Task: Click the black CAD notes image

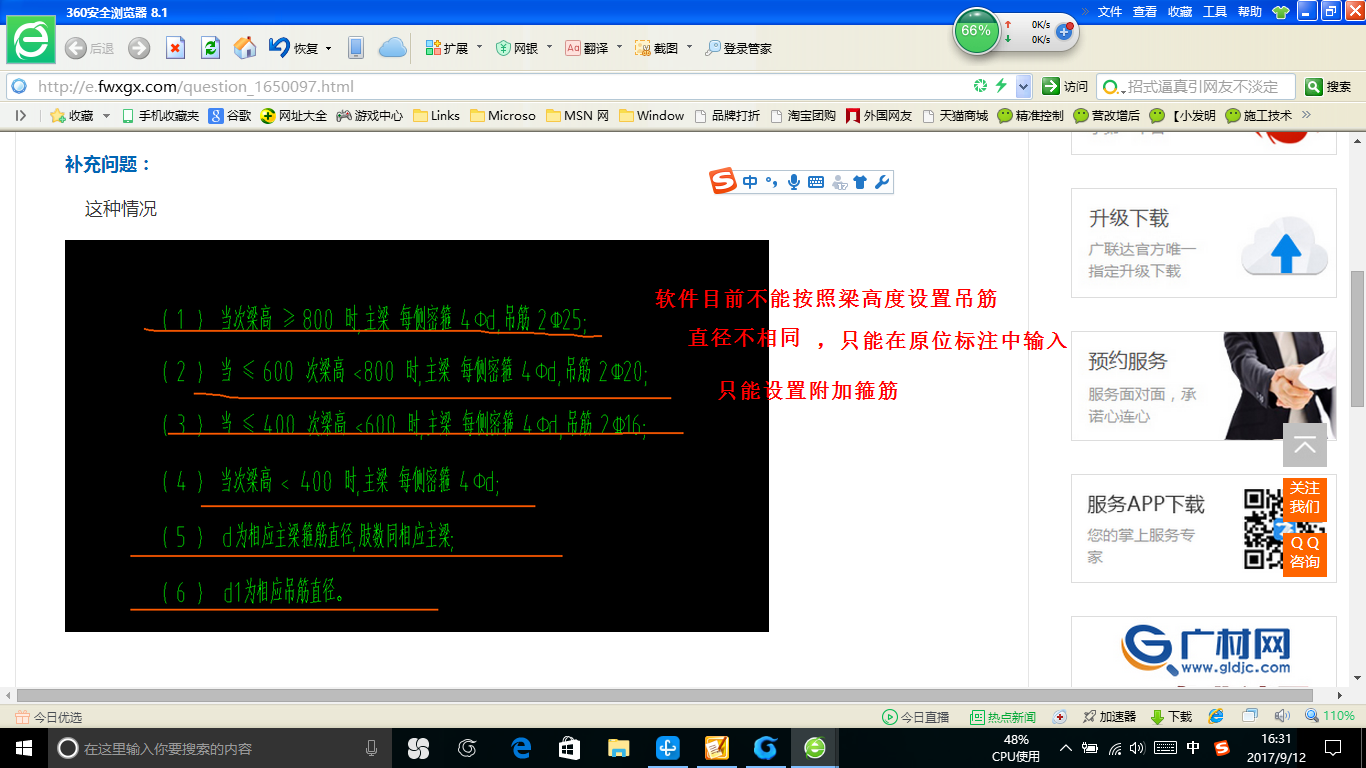Action: (x=417, y=436)
